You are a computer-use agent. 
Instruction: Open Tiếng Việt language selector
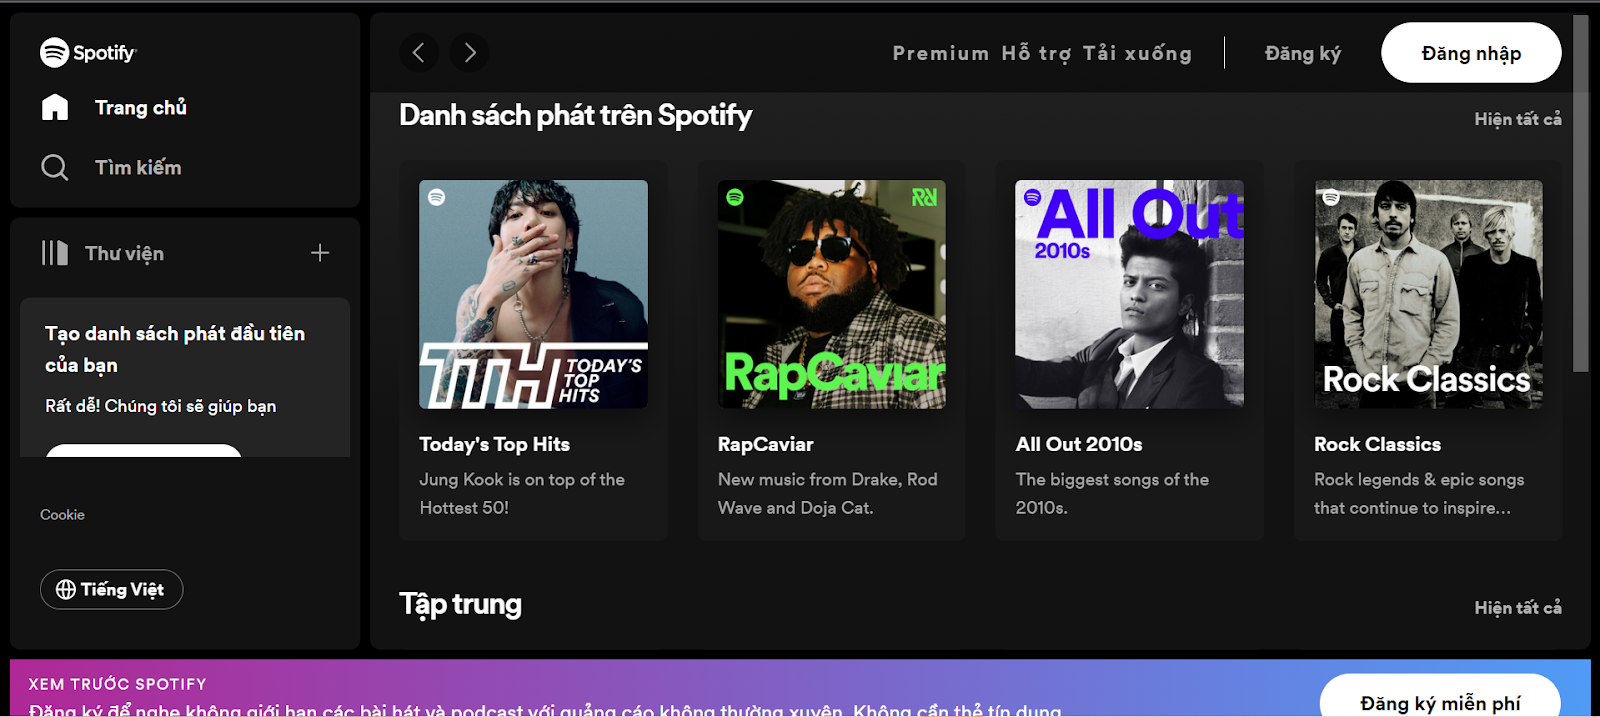pos(112,589)
